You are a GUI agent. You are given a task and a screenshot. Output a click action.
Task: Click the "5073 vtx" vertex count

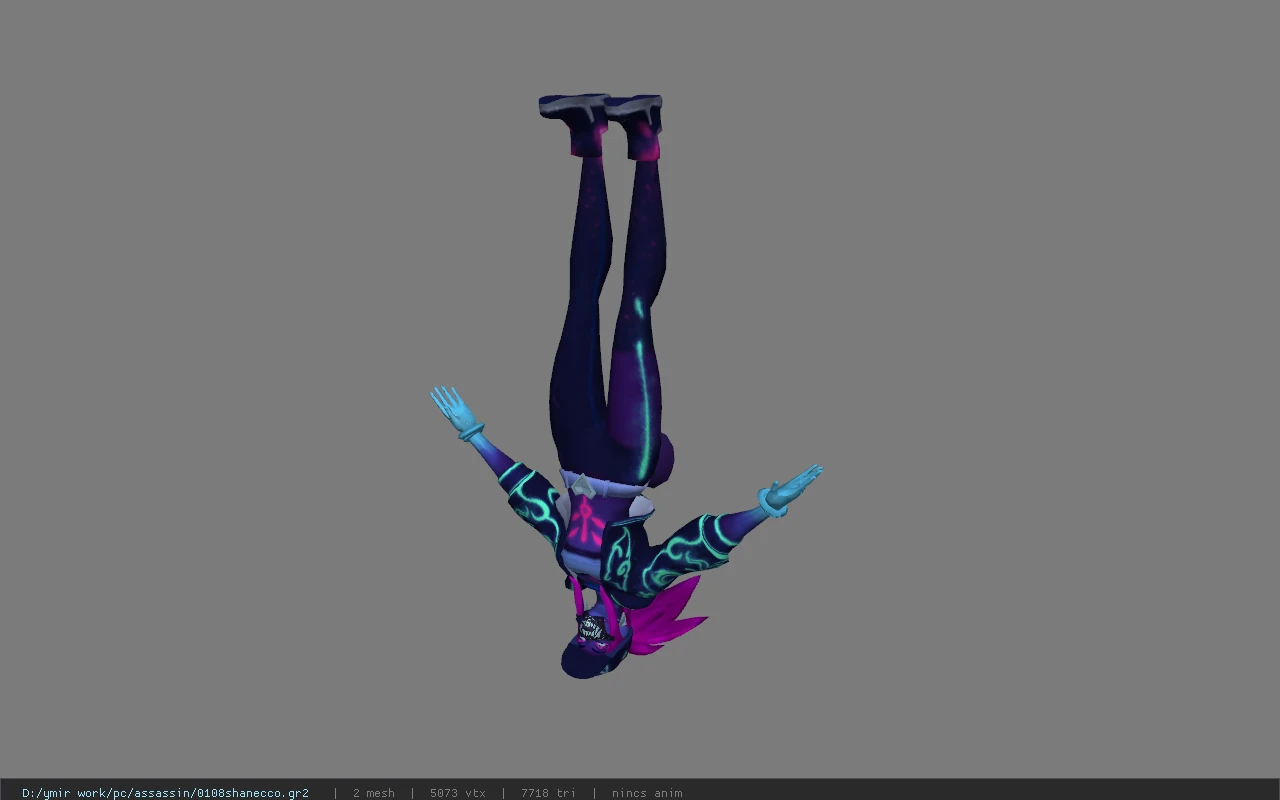tap(458, 793)
